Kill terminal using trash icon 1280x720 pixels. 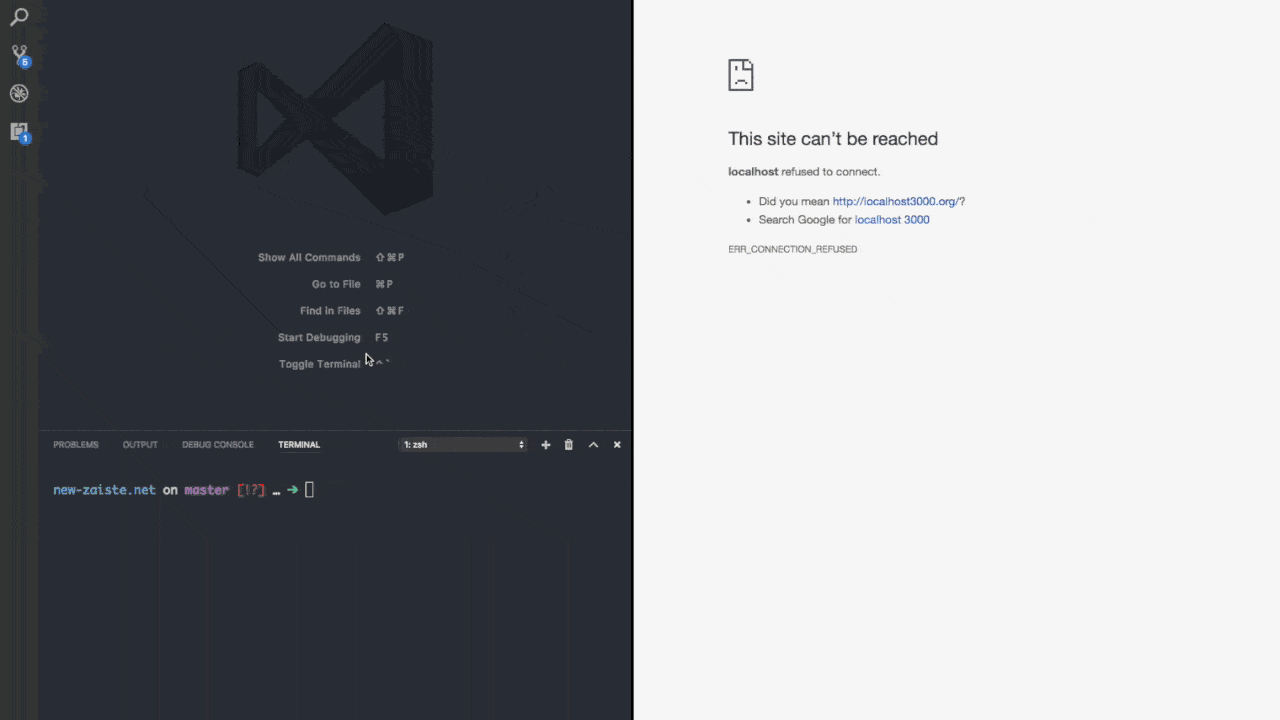click(569, 445)
